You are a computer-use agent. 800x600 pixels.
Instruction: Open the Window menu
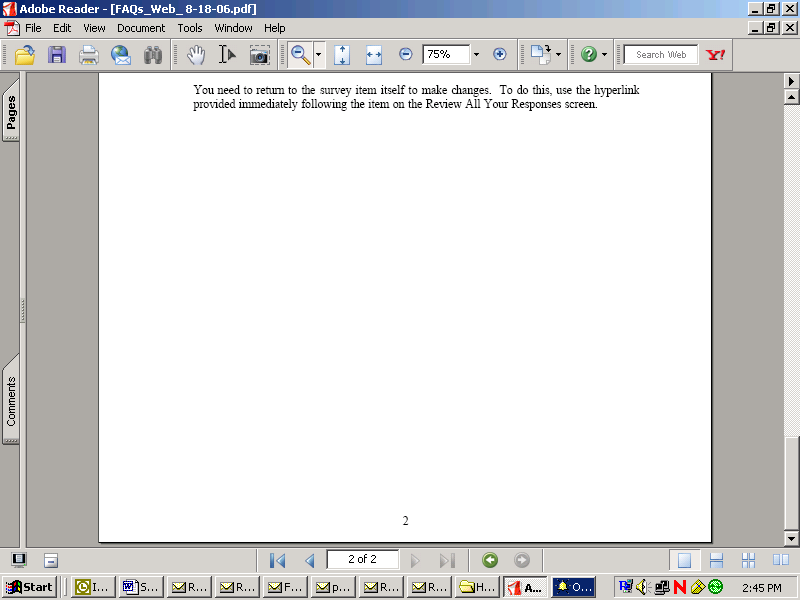[233, 28]
